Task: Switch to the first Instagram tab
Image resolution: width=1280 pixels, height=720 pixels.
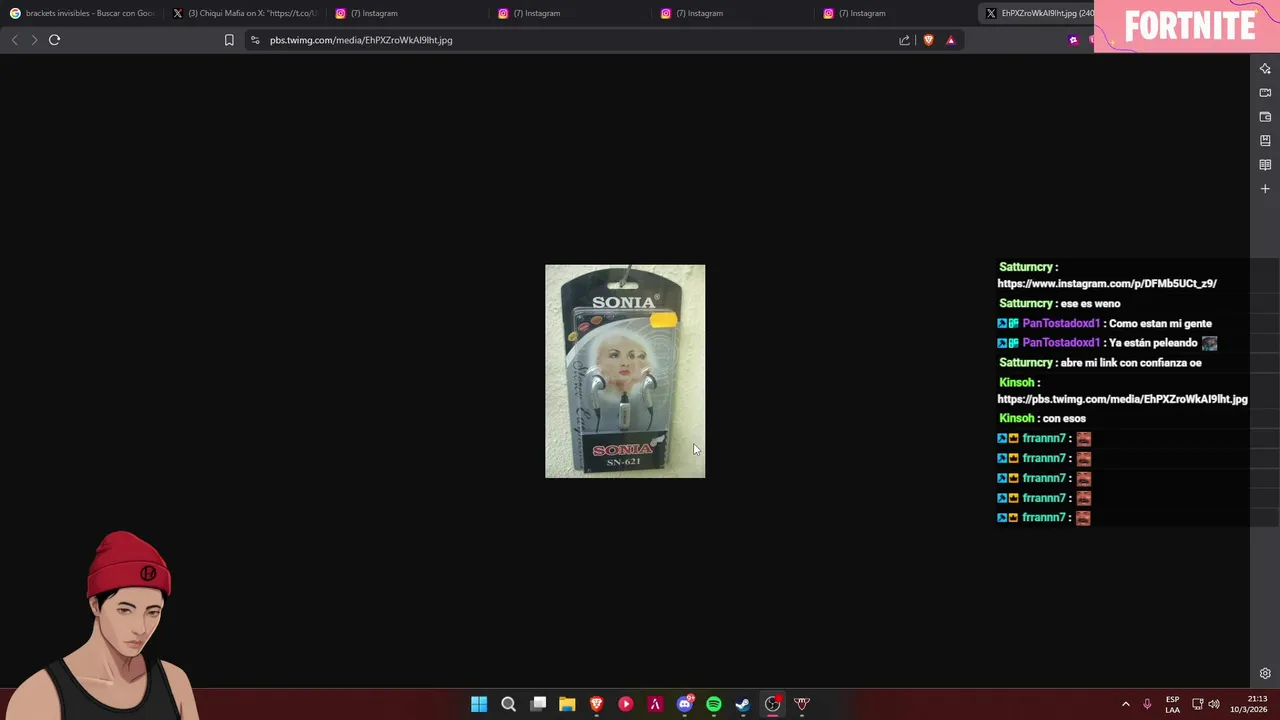Action: coord(408,13)
